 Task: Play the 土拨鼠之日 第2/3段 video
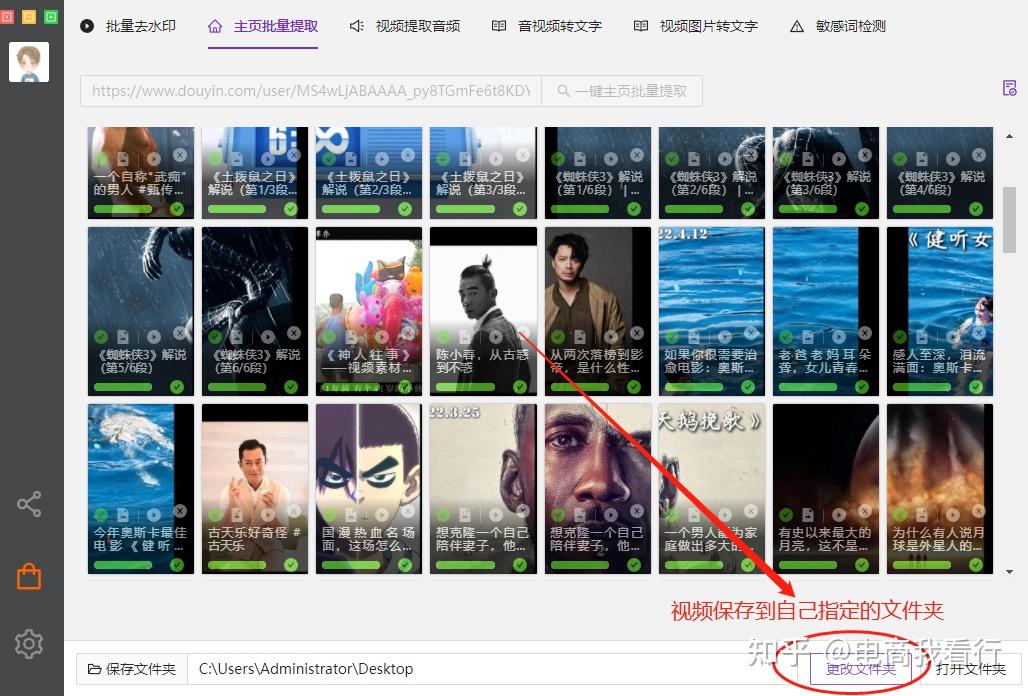click(382, 159)
